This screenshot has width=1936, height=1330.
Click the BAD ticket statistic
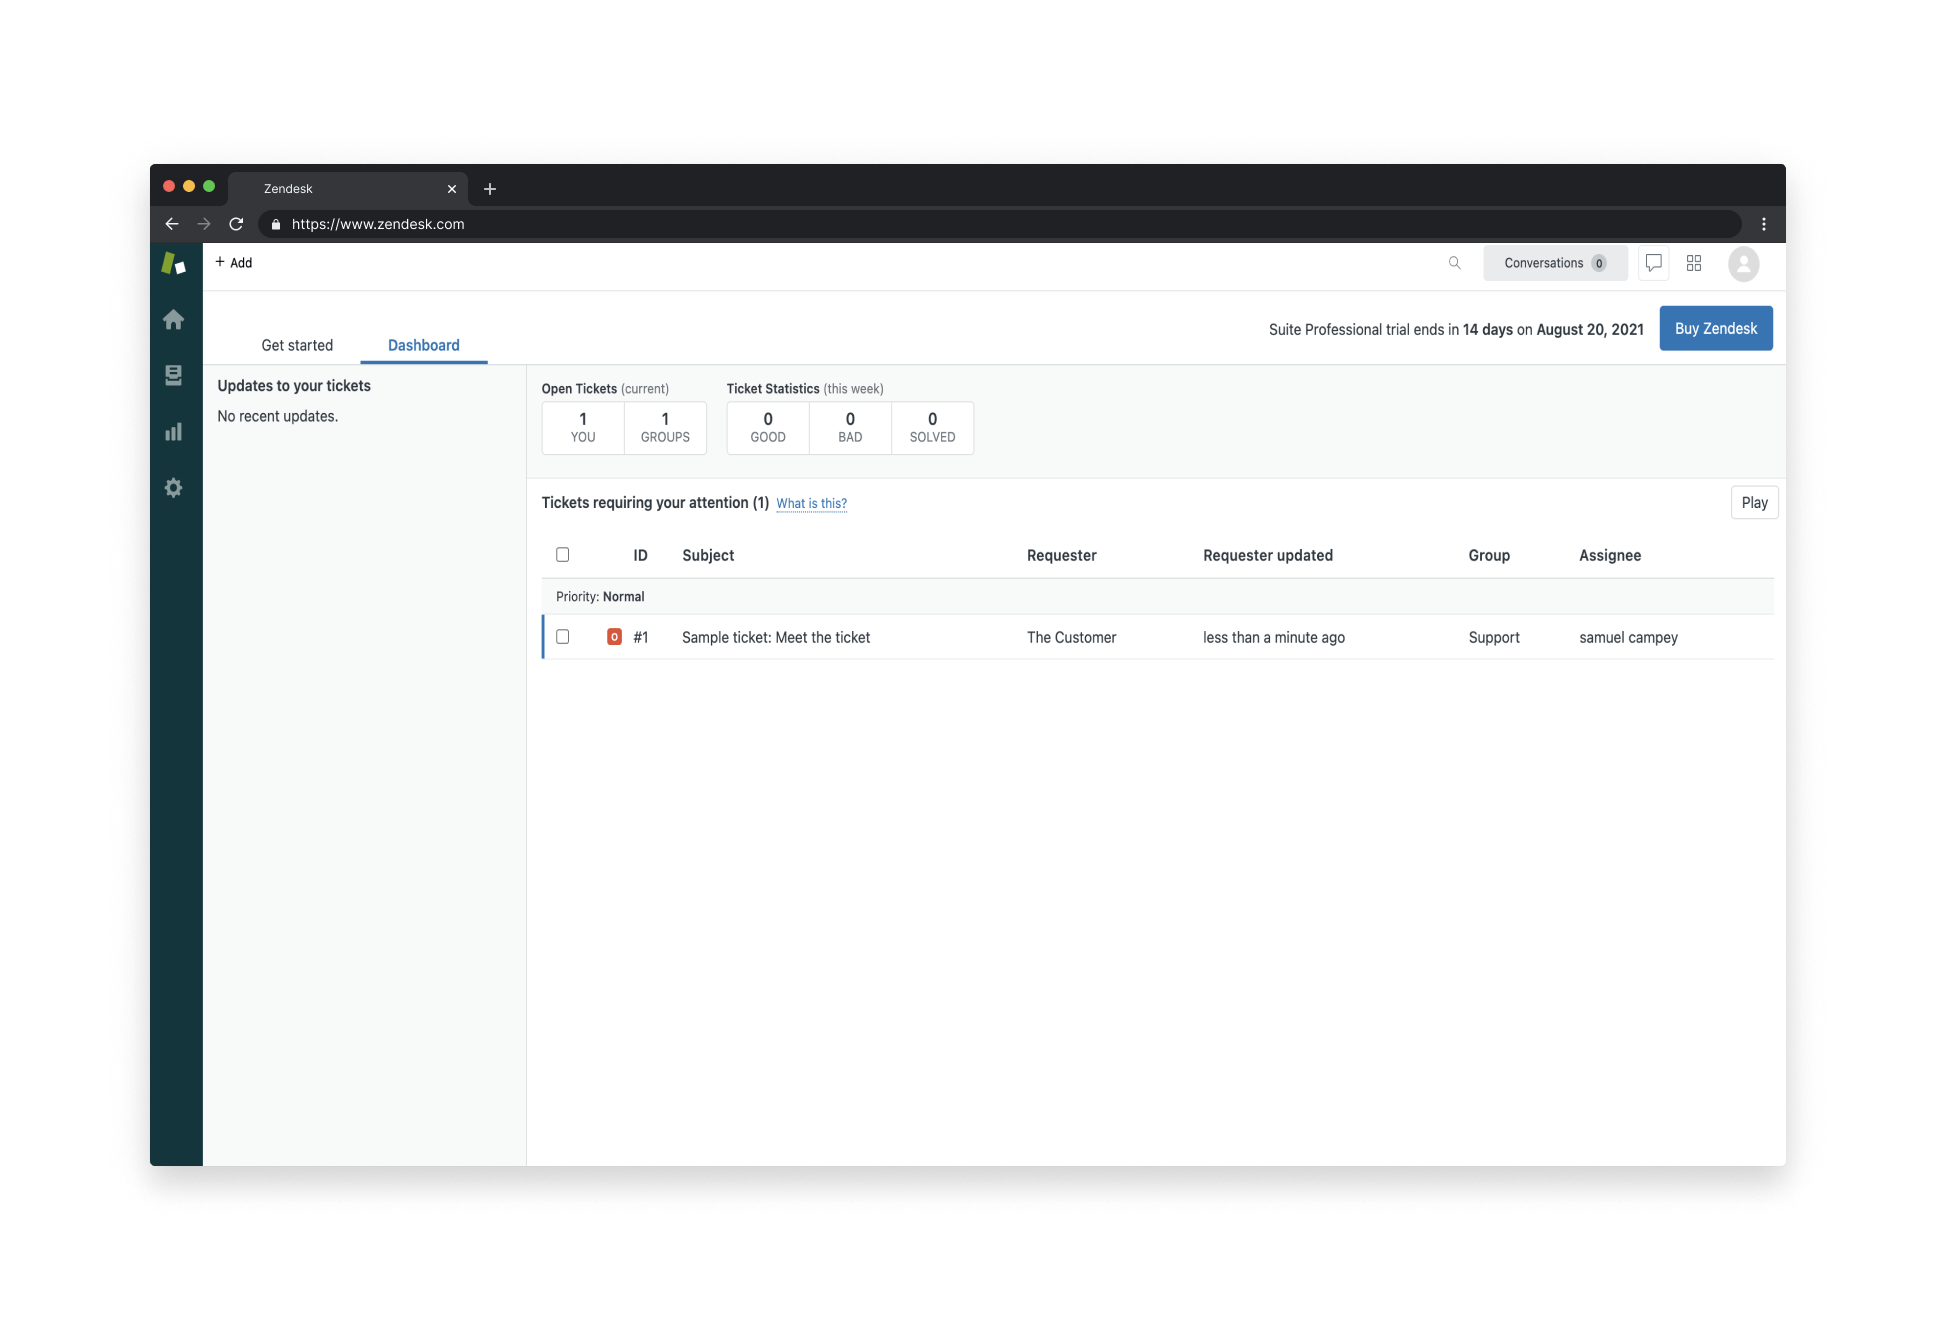[x=850, y=428]
